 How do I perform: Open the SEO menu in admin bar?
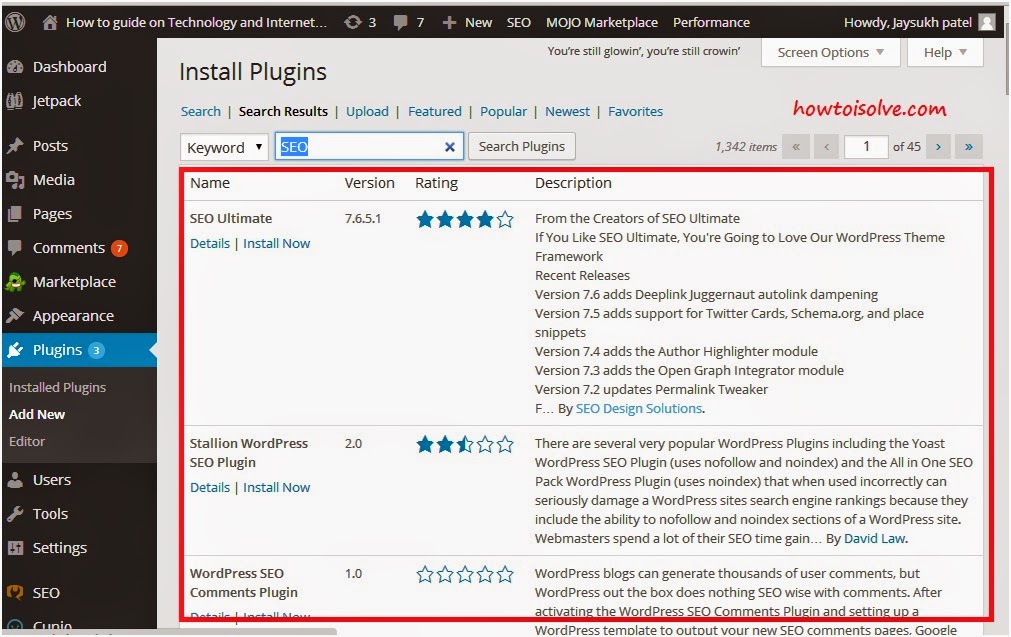(x=518, y=23)
